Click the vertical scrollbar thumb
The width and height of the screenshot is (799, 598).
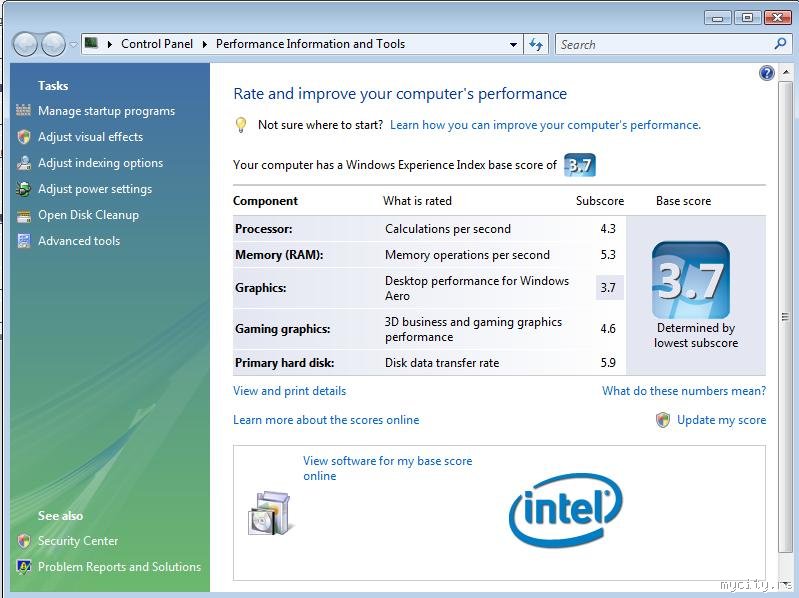(x=785, y=317)
